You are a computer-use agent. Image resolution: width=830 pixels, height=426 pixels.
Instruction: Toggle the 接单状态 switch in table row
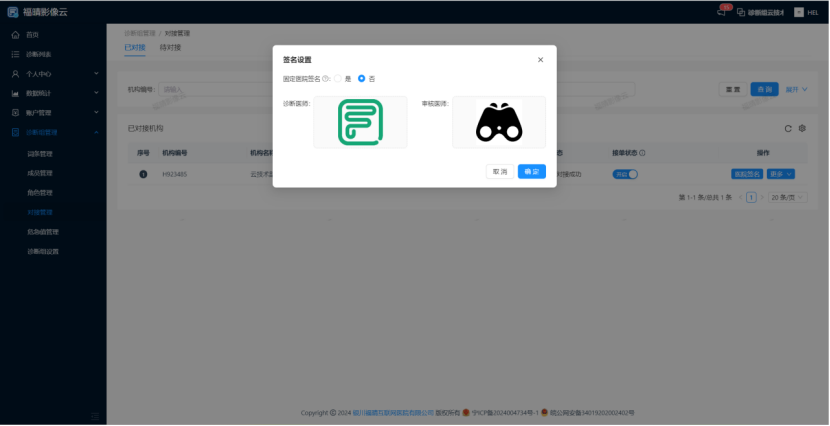pyautogui.click(x=625, y=174)
